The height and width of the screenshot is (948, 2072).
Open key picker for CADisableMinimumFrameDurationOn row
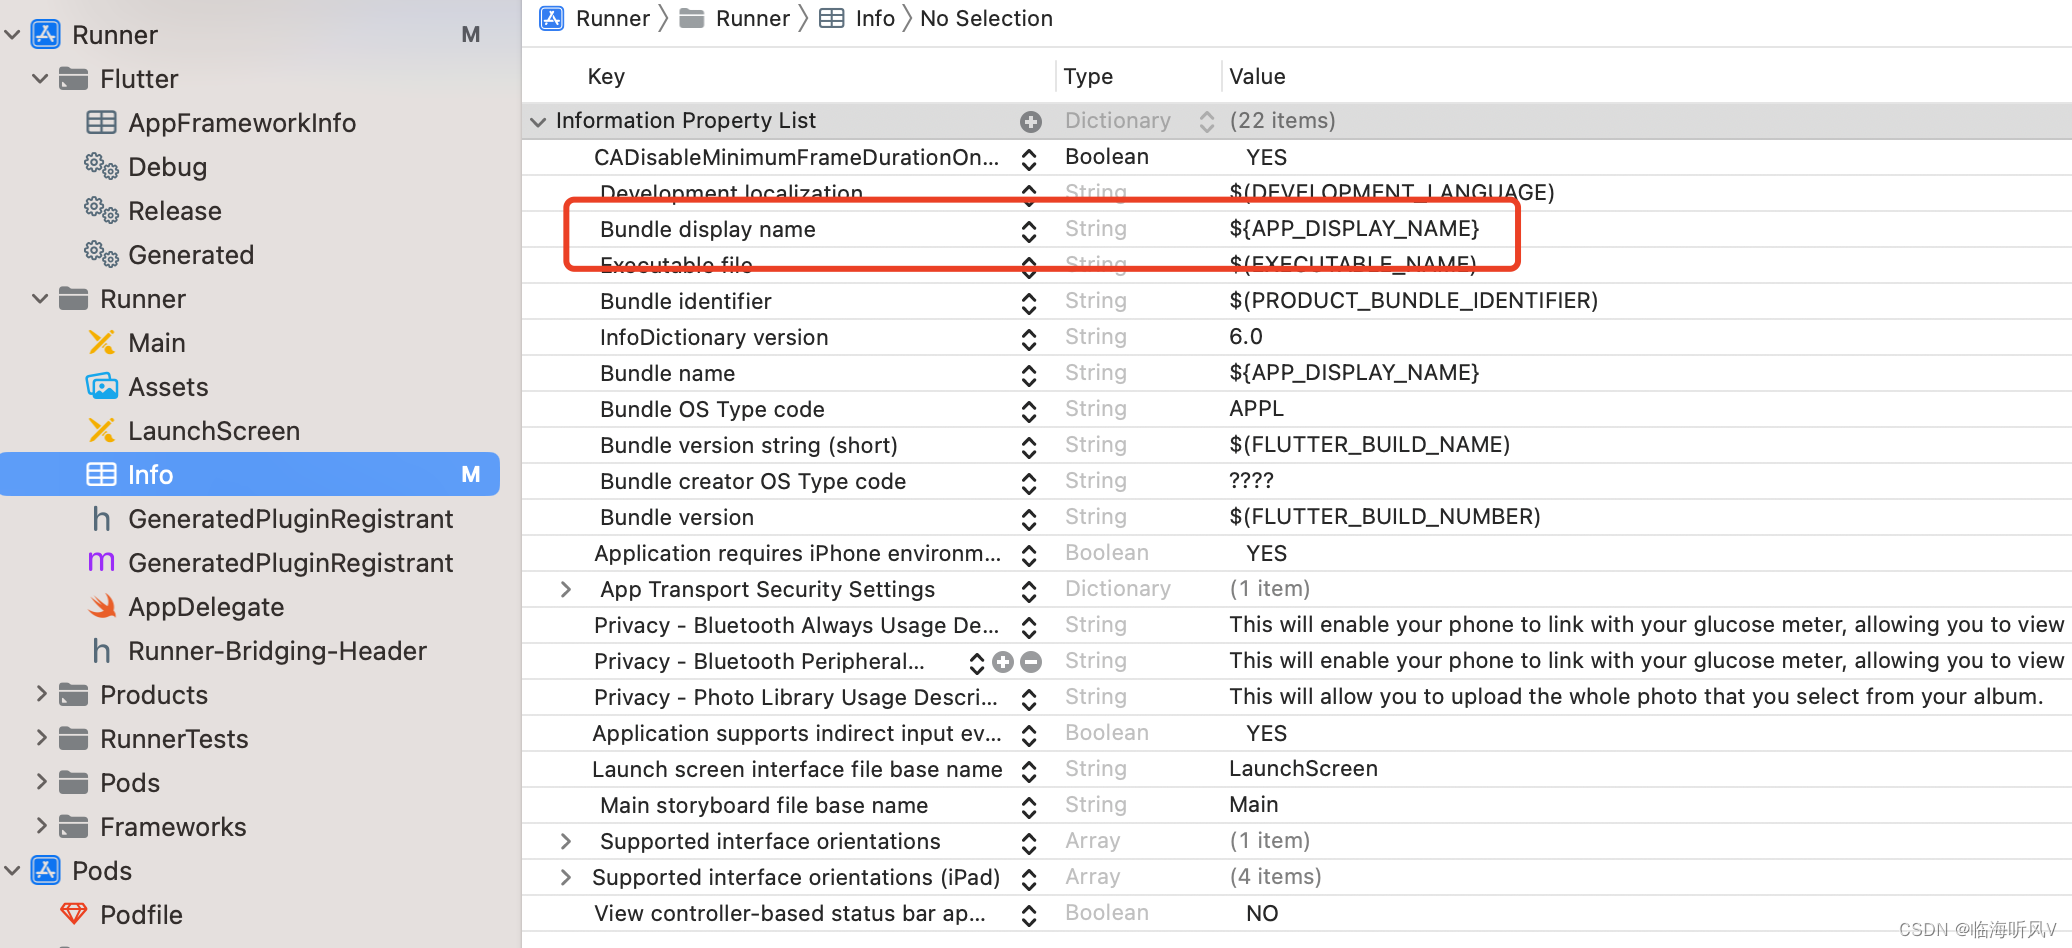1029,159
